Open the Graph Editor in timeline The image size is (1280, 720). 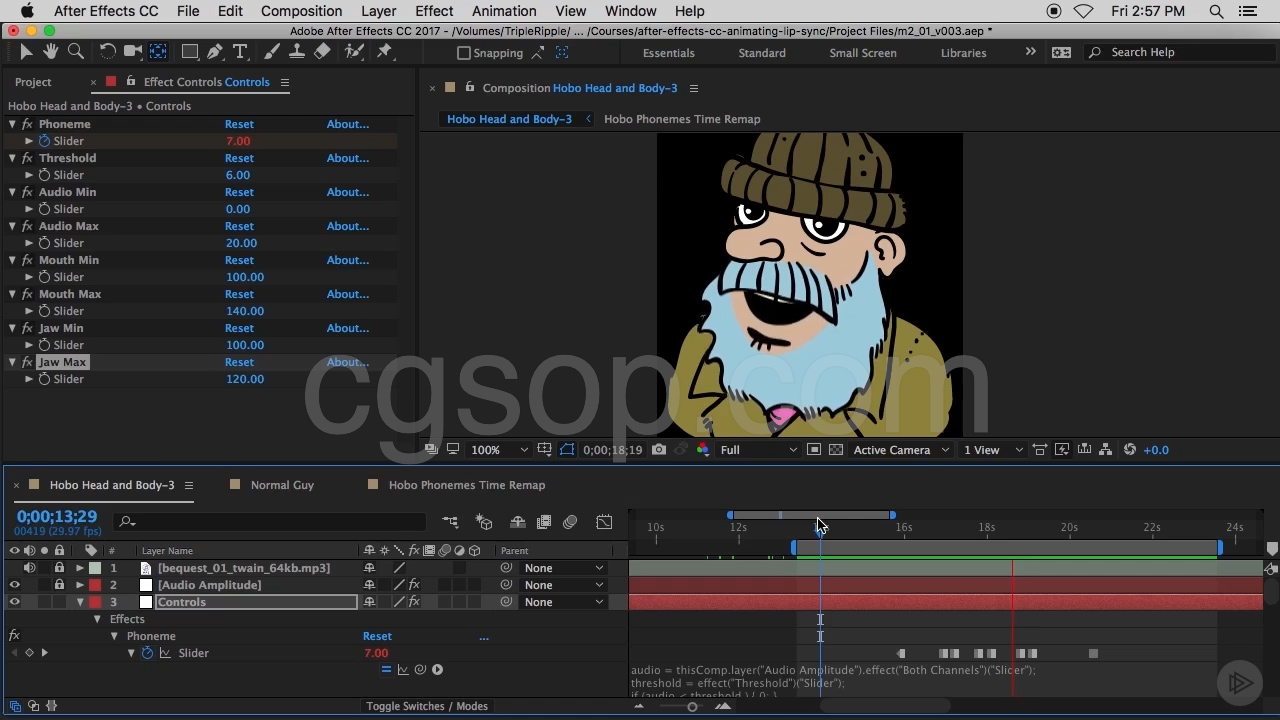coord(604,522)
